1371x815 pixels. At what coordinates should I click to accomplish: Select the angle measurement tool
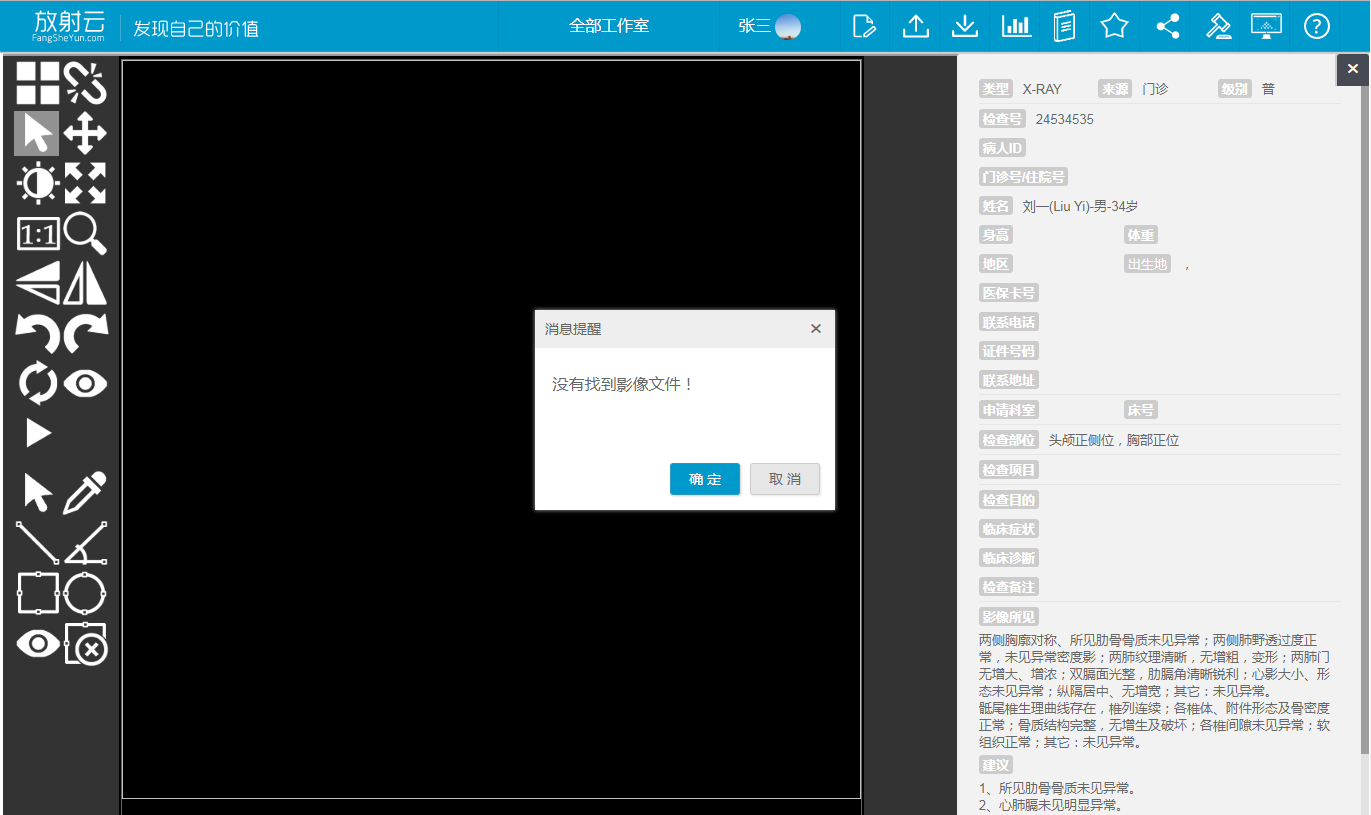86,543
